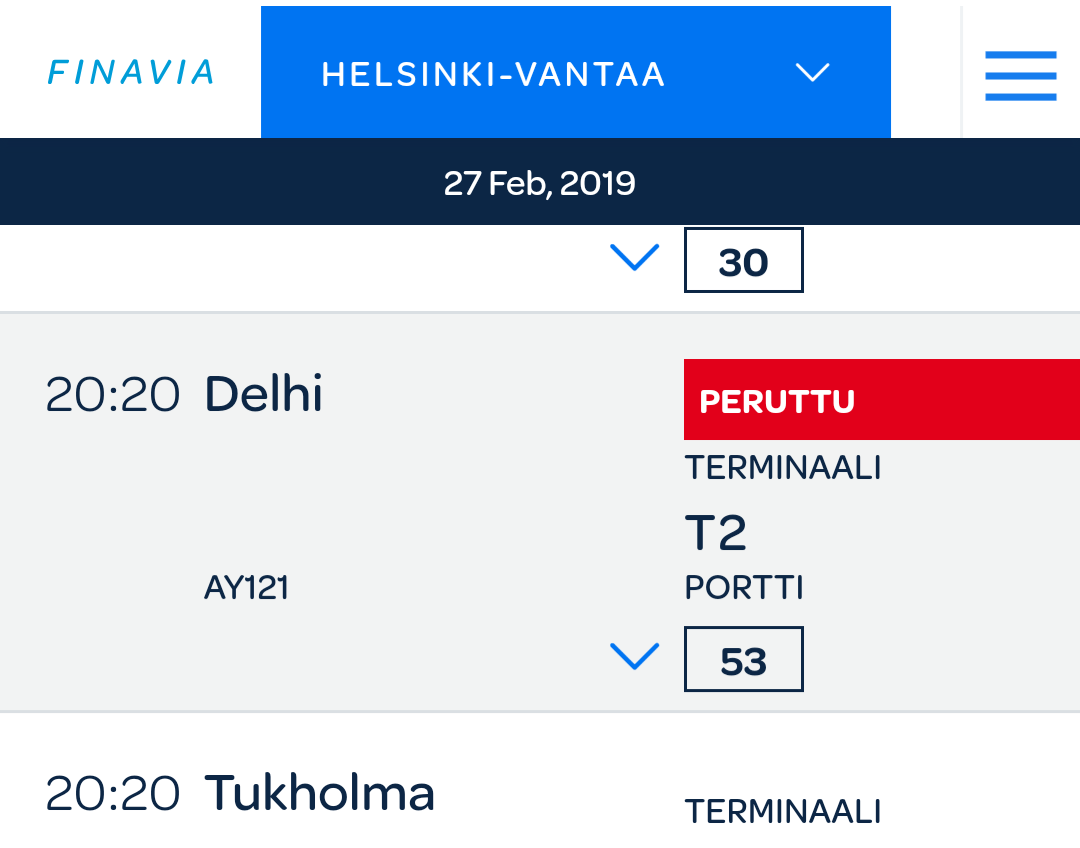
Task: Click terminal T2 for Delhi flight
Action: coord(715,532)
